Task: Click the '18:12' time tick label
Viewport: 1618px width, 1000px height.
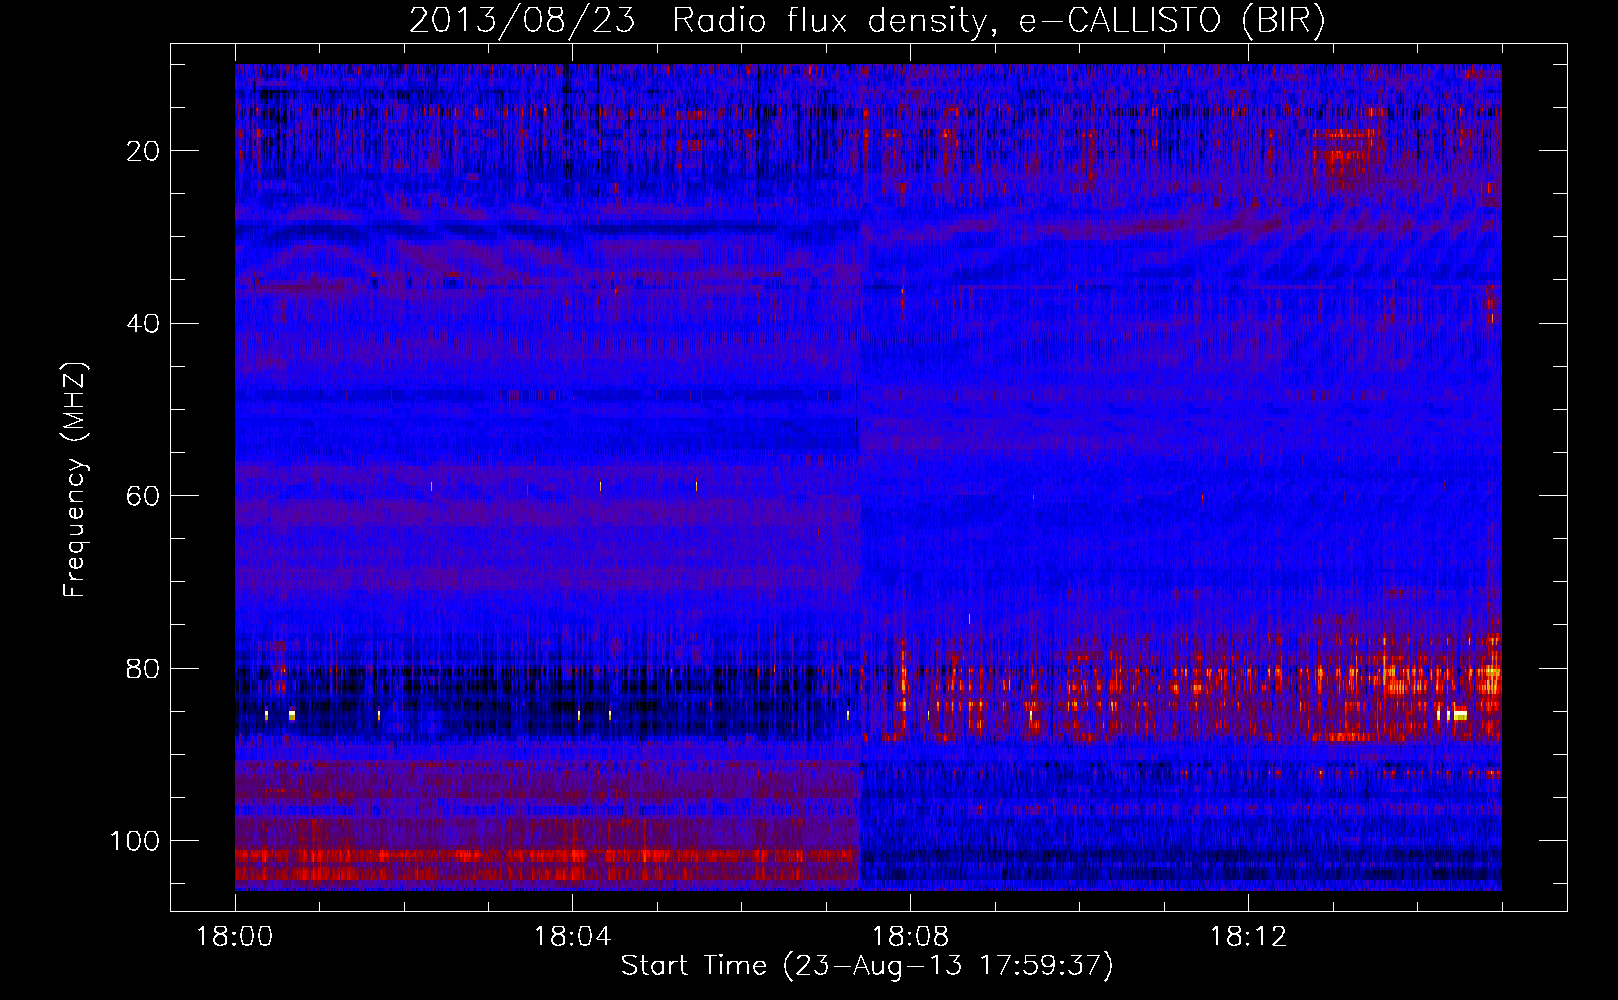Action: pos(1248,937)
